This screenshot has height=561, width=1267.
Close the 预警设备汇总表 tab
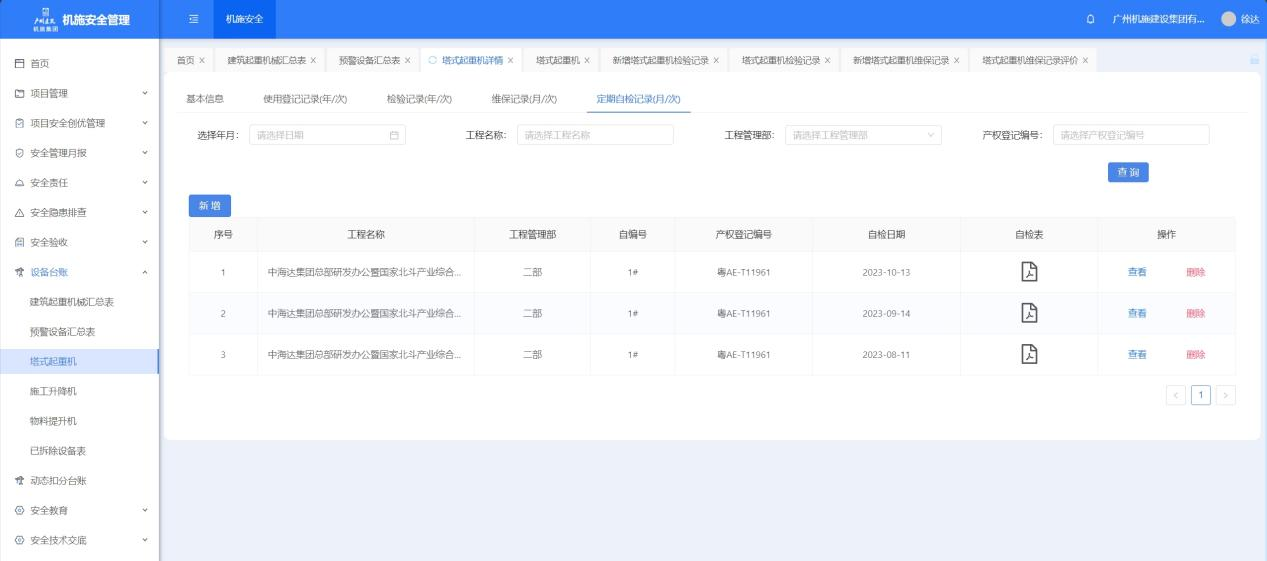point(408,60)
